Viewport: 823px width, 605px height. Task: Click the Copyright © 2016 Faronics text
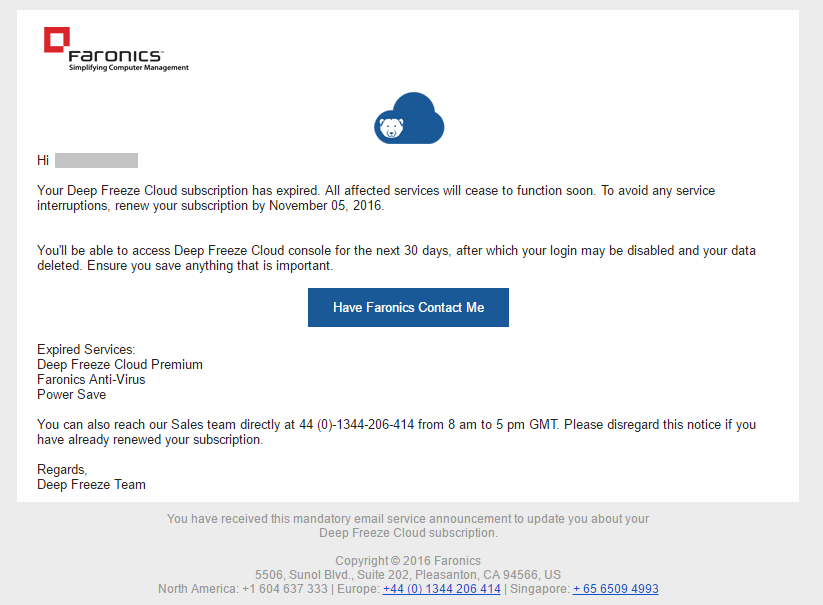pyautogui.click(x=408, y=561)
